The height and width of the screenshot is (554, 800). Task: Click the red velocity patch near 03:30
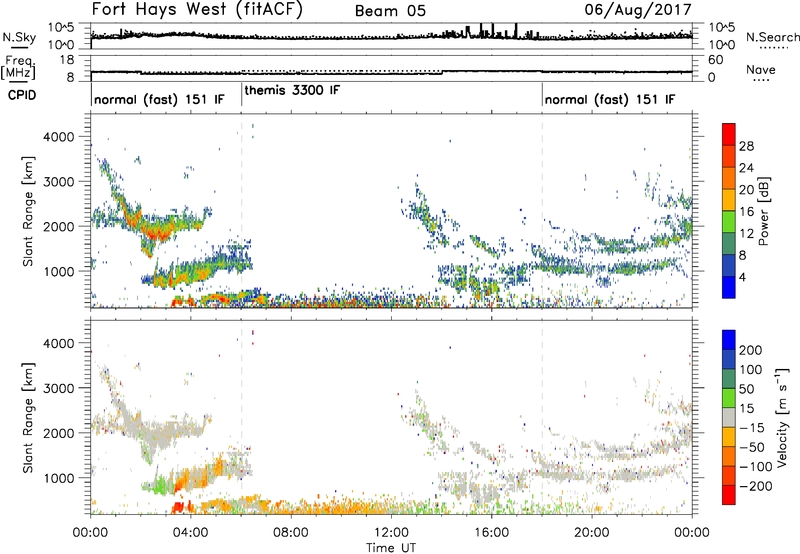[x=180, y=507]
